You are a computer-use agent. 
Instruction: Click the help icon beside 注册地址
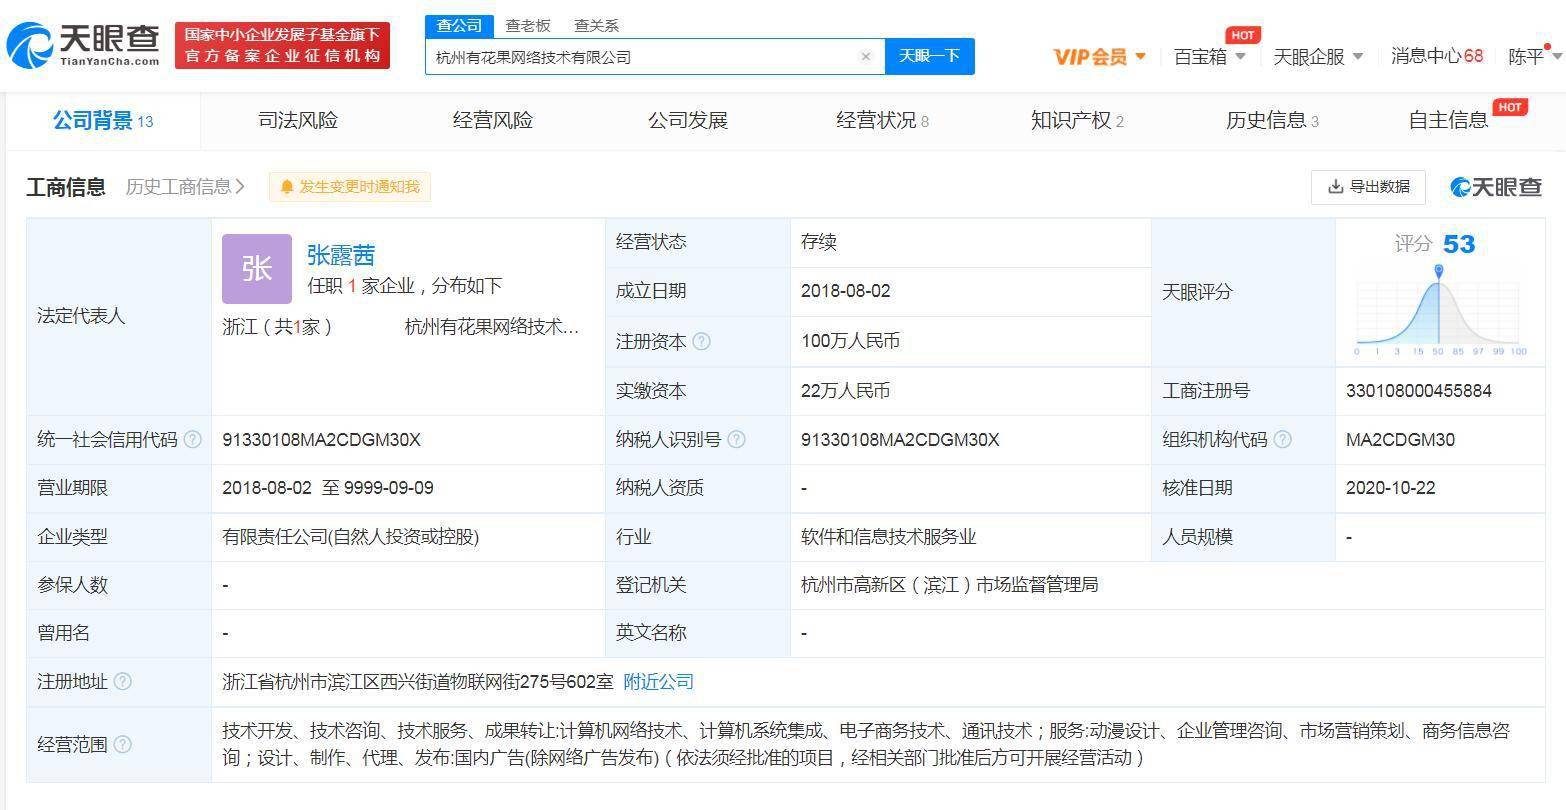(123, 681)
